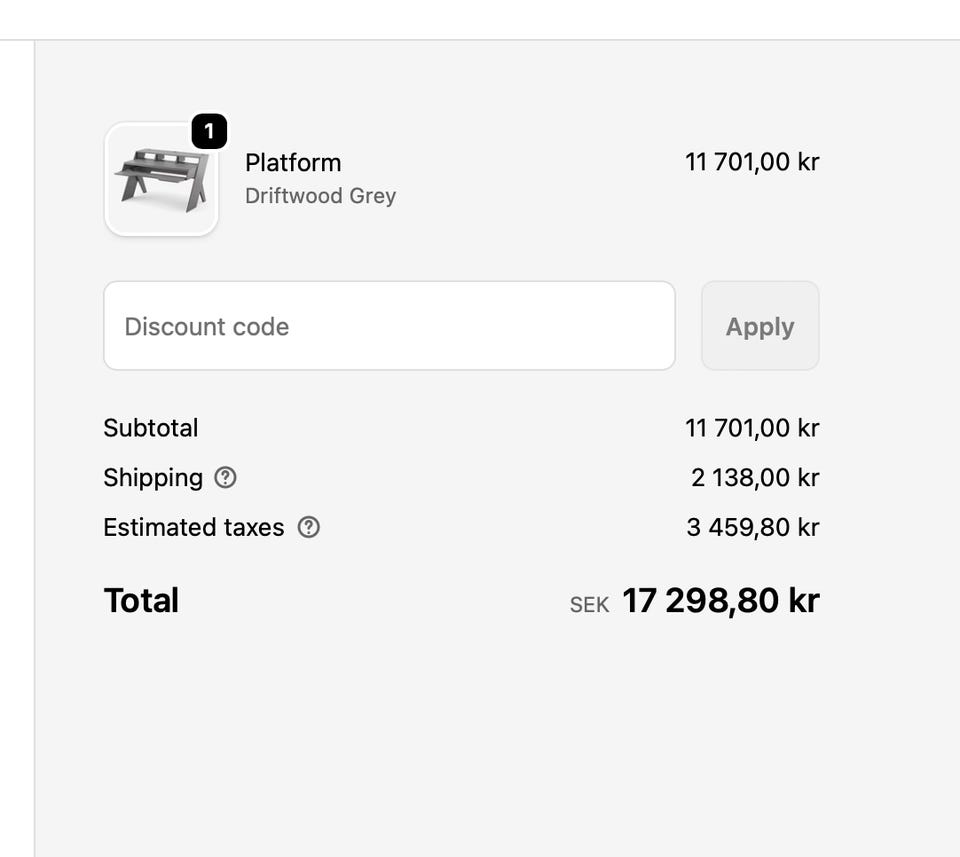This screenshot has width=960, height=857.
Task: Click the Subtotal amount value
Action: click(752, 428)
